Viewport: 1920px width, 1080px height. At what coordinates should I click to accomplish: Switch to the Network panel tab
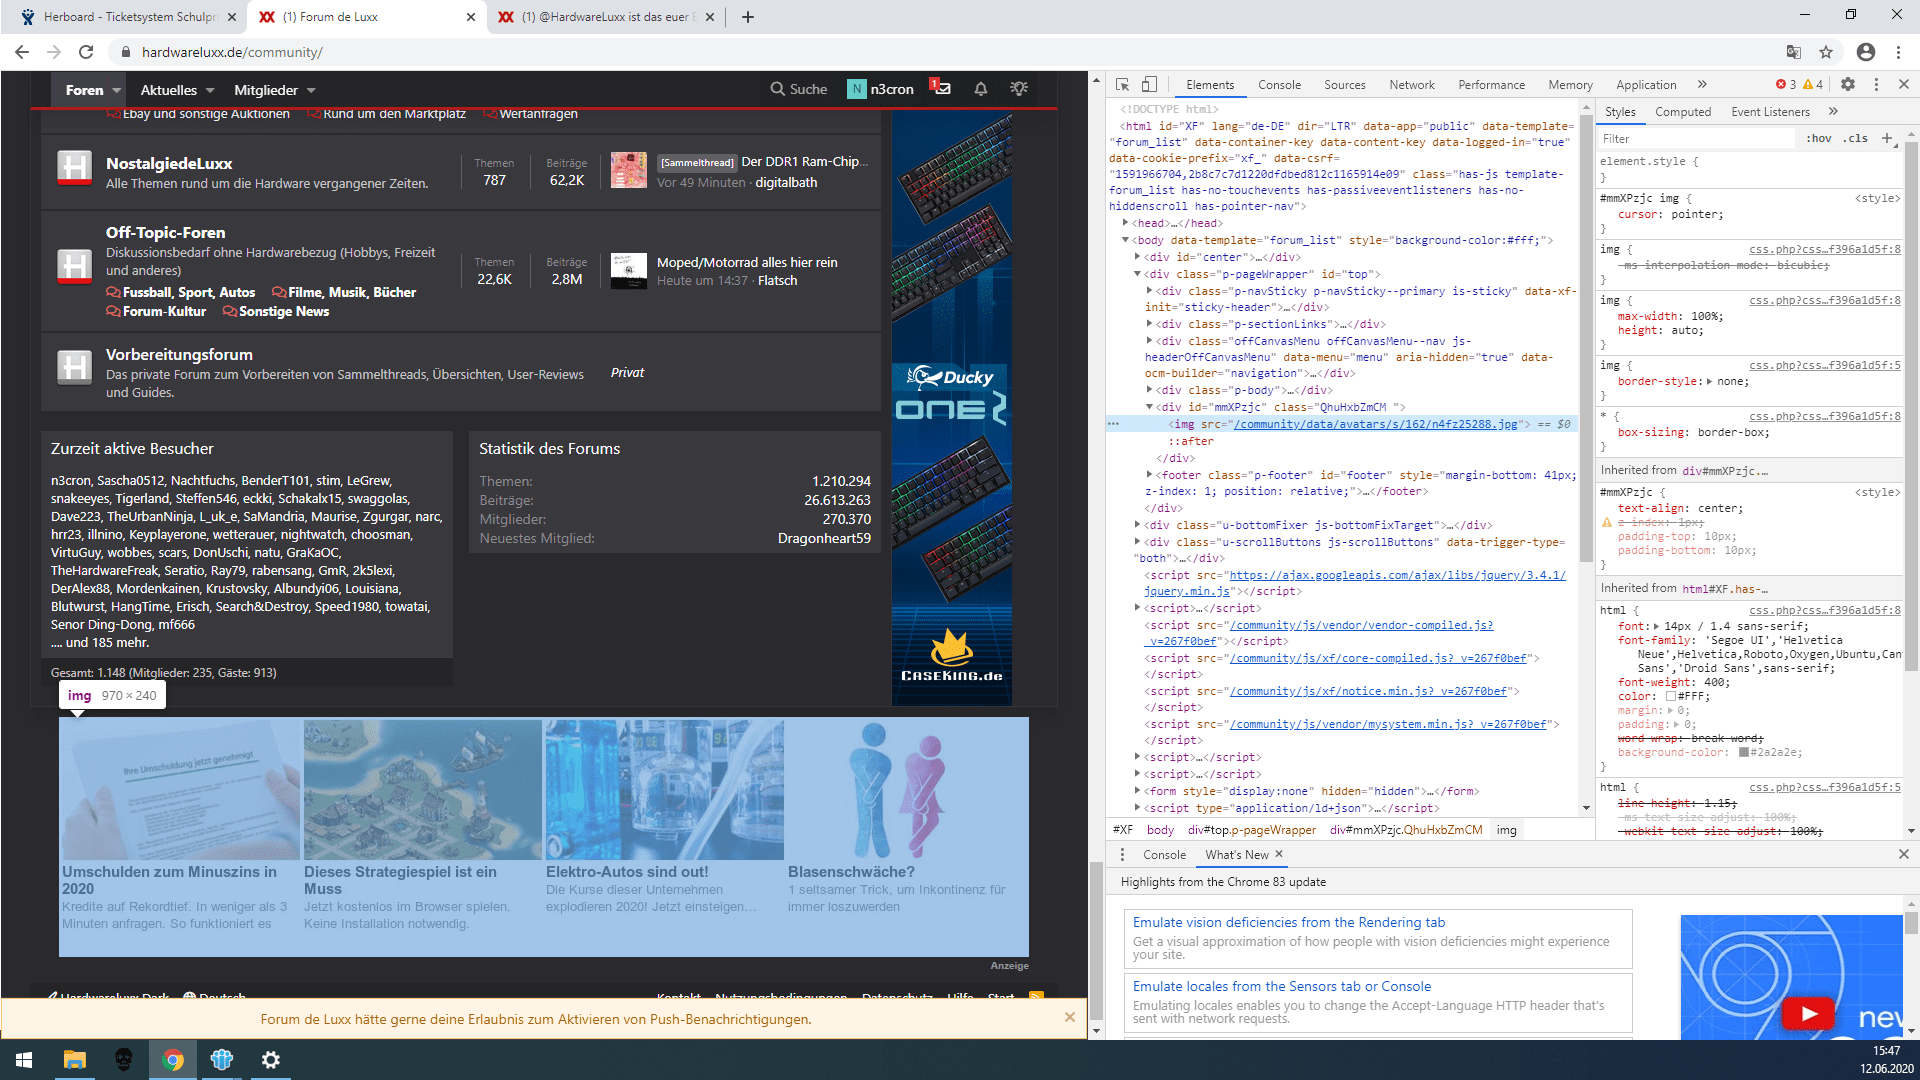click(x=1411, y=85)
